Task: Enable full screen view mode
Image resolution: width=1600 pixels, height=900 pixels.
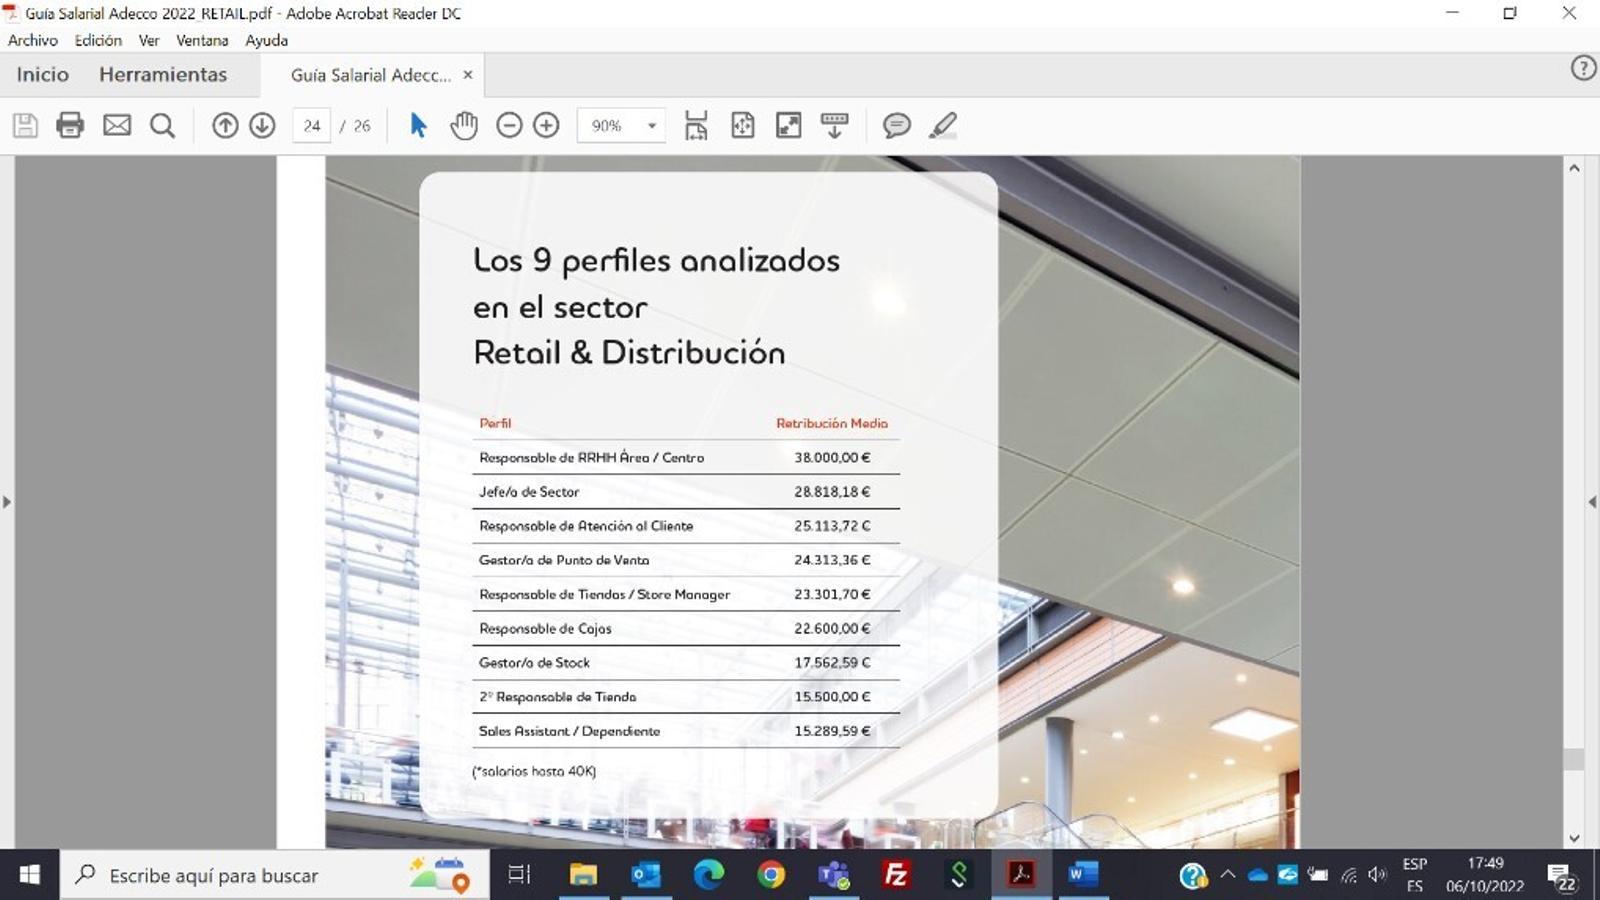Action: pyautogui.click(x=789, y=125)
